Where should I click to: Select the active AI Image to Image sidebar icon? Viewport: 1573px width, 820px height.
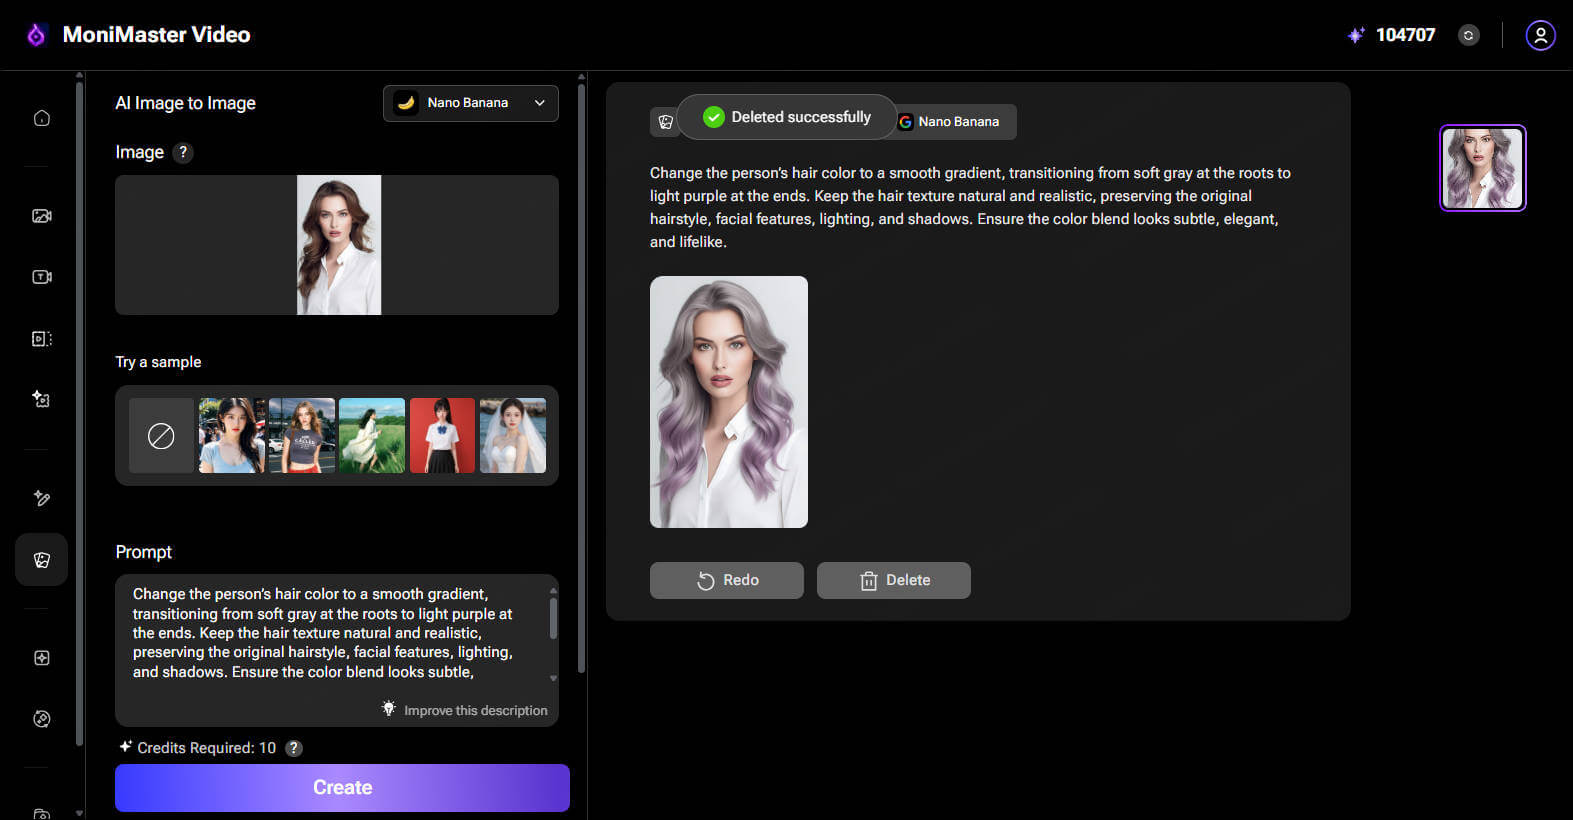click(x=42, y=560)
